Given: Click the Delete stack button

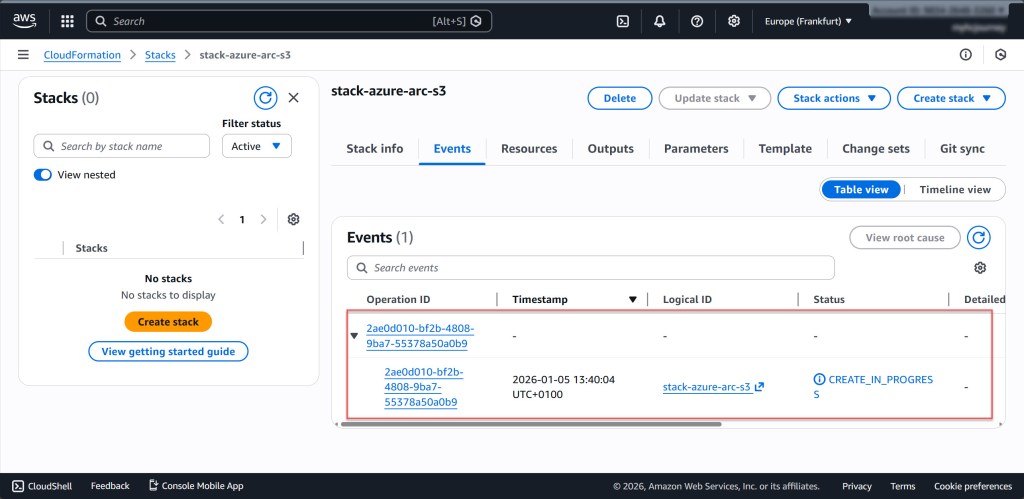Looking at the screenshot, I should click(620, 98).
